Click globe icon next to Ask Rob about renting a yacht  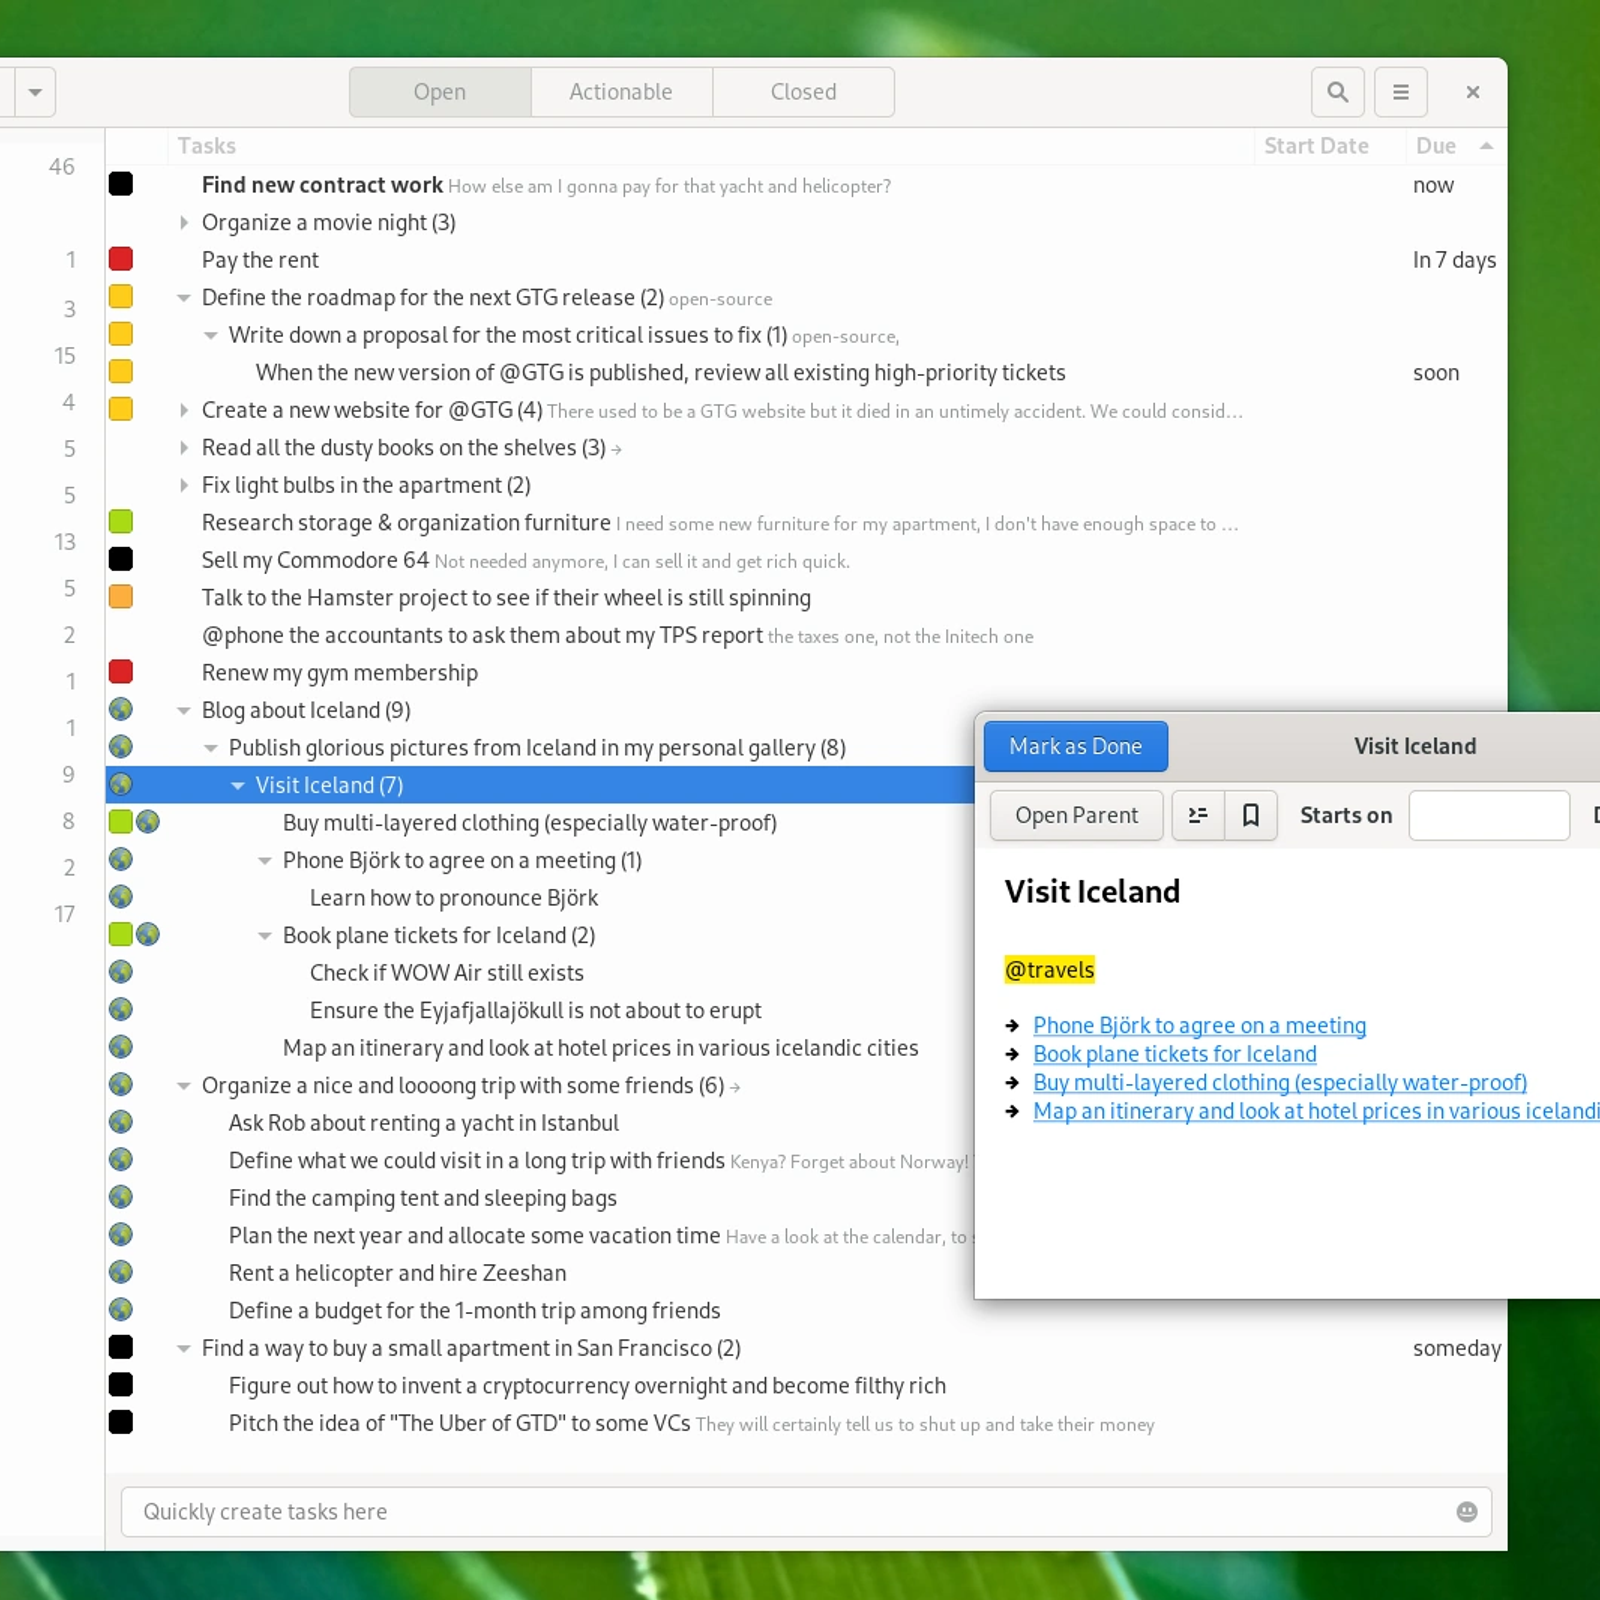click(x=121, y=1122)
